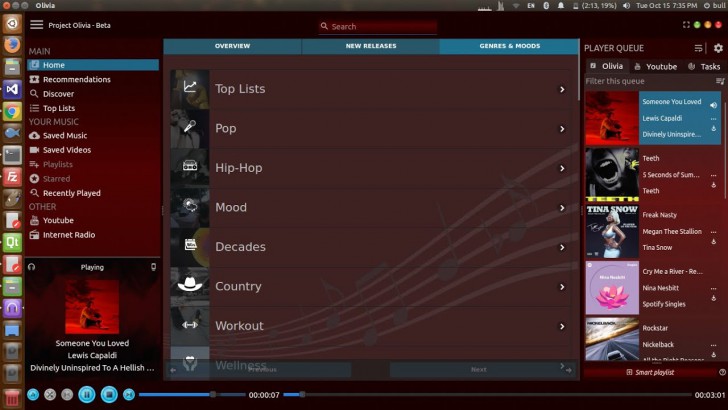Seek on the track progress slider

click(487, 395)
